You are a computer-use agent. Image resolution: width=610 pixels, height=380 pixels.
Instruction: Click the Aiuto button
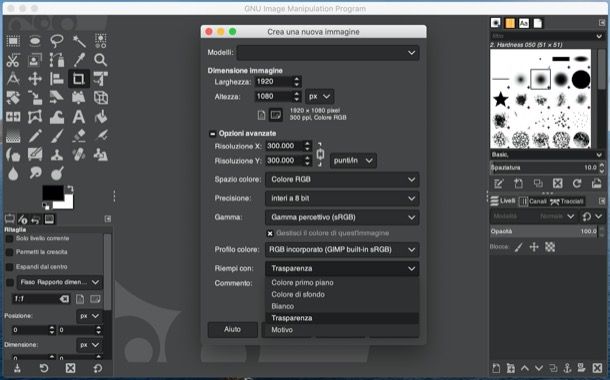[x=232, y=329]
